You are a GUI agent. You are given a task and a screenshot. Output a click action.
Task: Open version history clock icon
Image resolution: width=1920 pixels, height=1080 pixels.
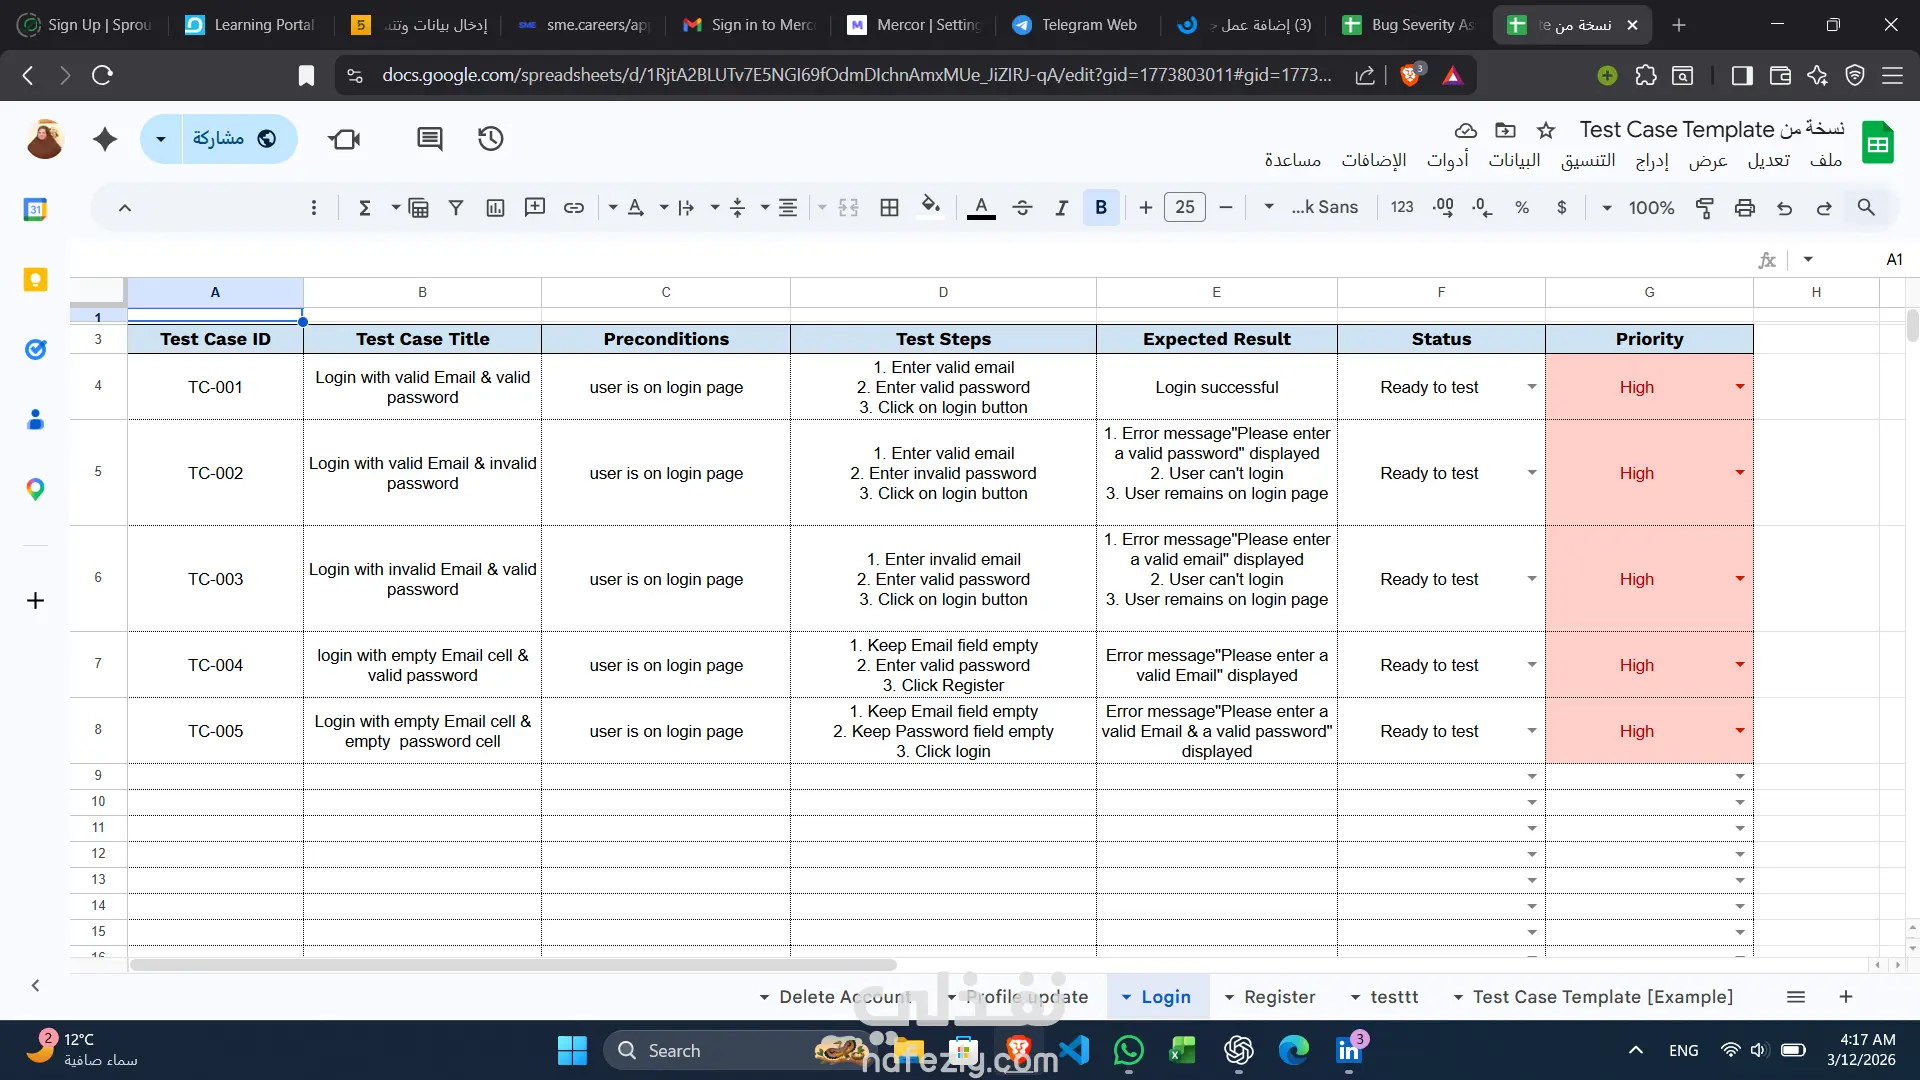pyautogui.click(x=490, y=139)
